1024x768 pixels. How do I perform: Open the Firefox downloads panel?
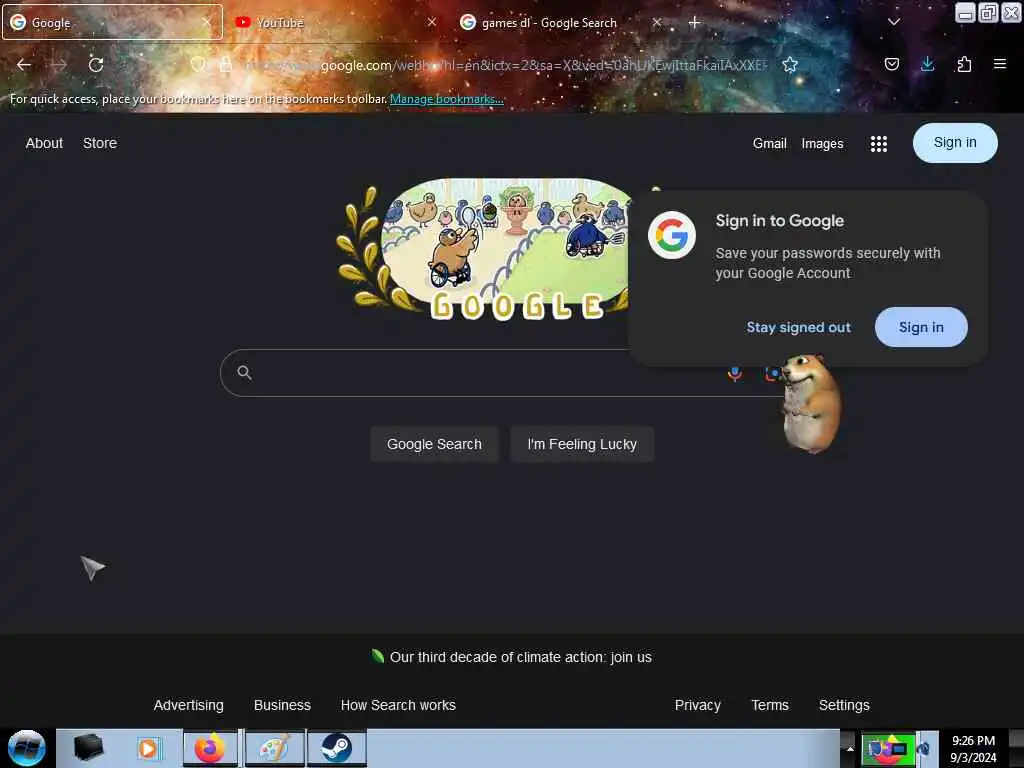click(x=927, y=64)
